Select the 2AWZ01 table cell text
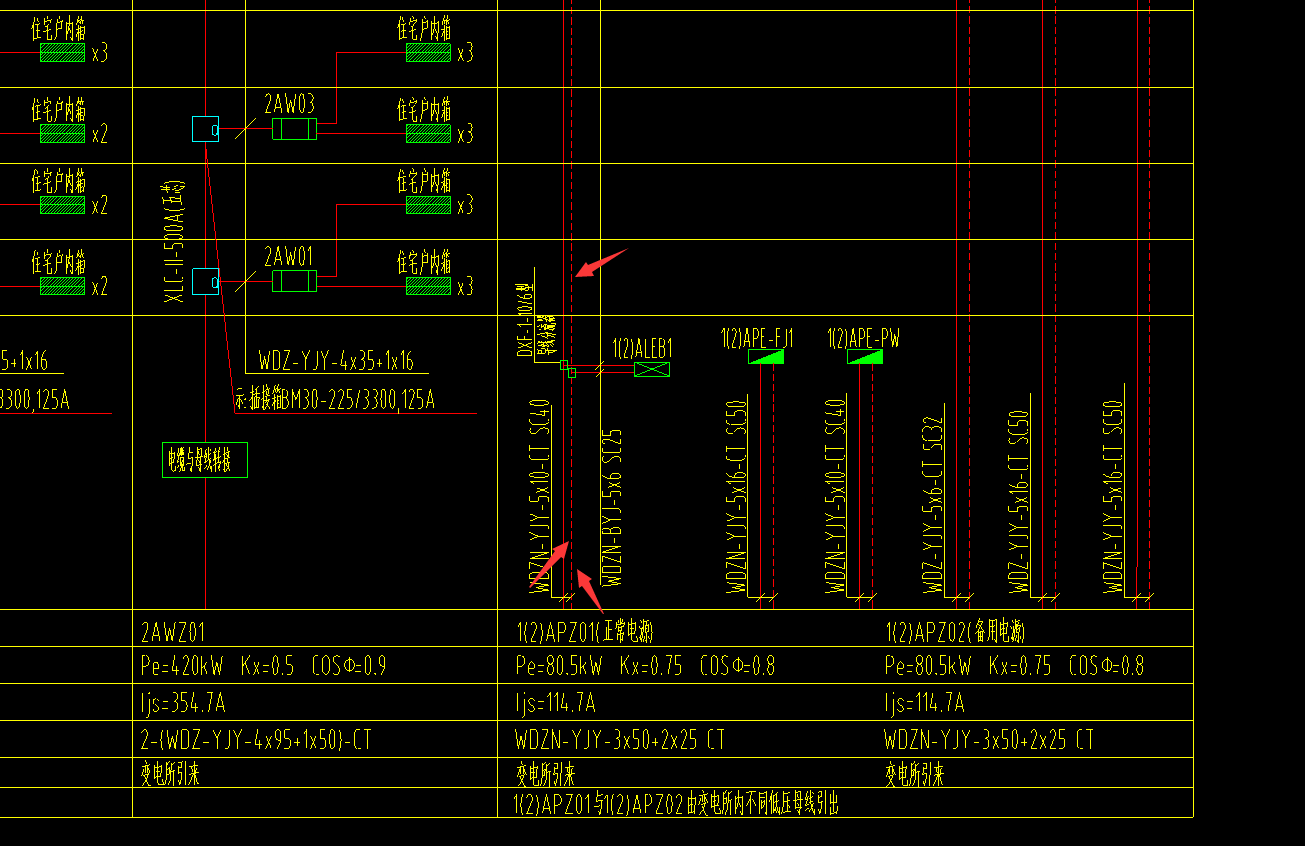This screenshot has height=846, width=1305. click(174, 631)
